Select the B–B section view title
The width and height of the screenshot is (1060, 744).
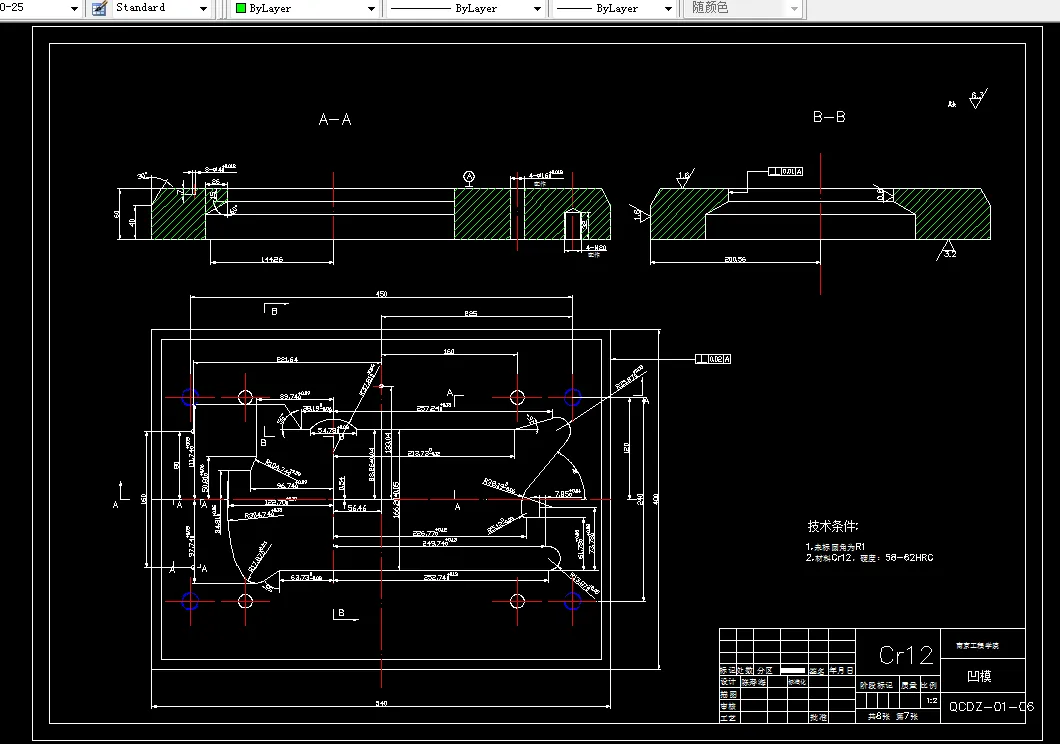pos(829,117)
